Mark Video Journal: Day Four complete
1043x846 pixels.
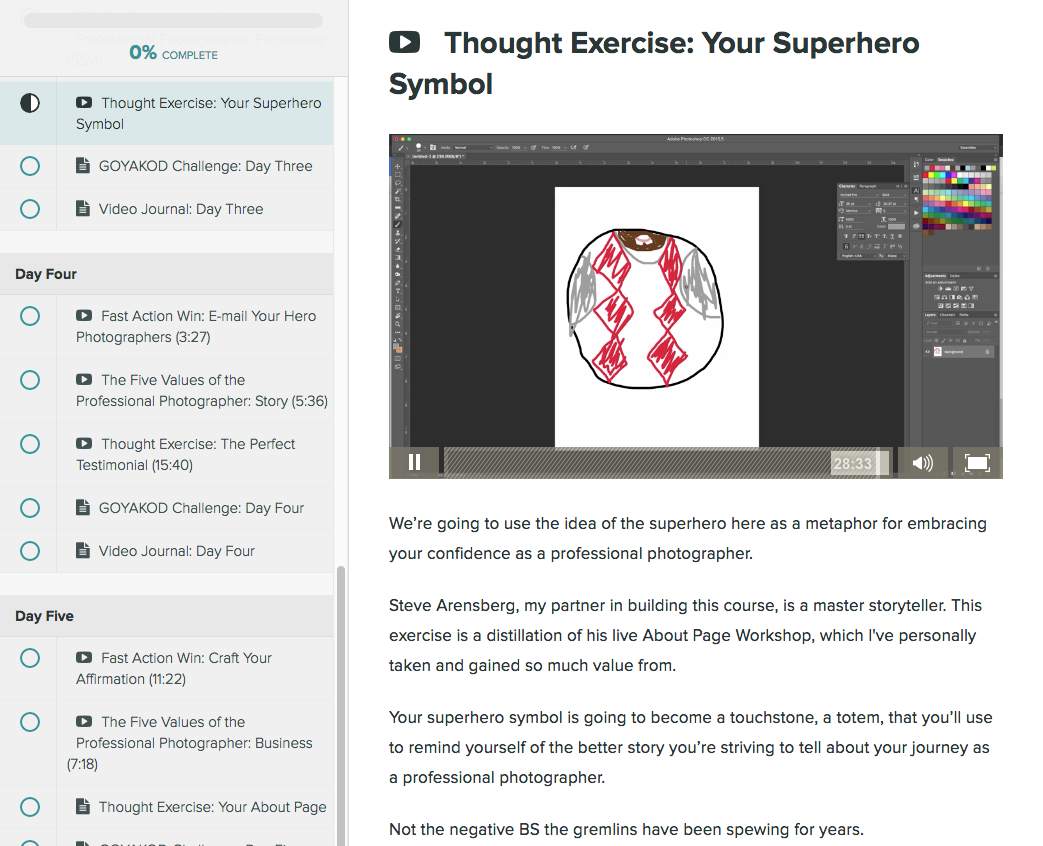30,551
